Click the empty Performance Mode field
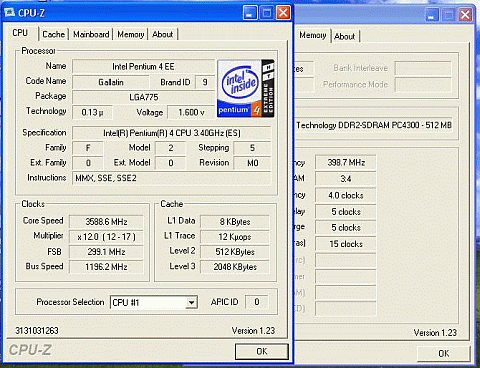The image size is (480, 368). 423,84
